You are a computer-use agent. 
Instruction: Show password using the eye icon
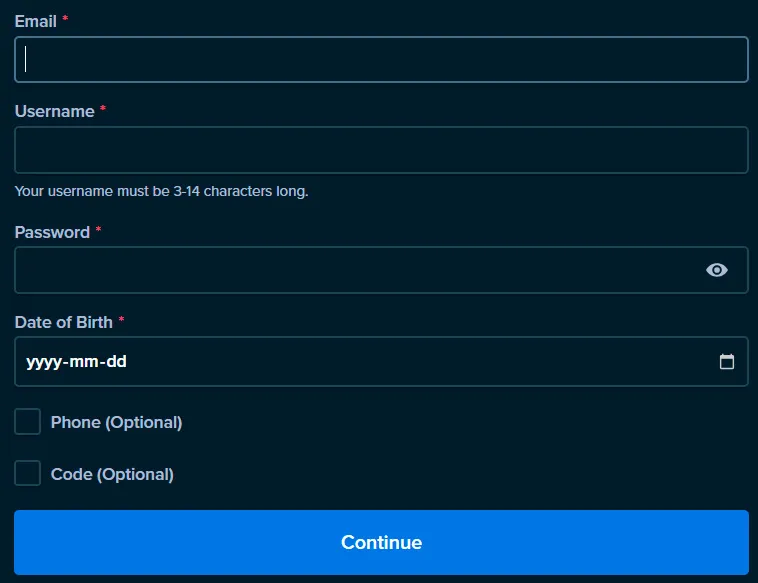[716, 270]
